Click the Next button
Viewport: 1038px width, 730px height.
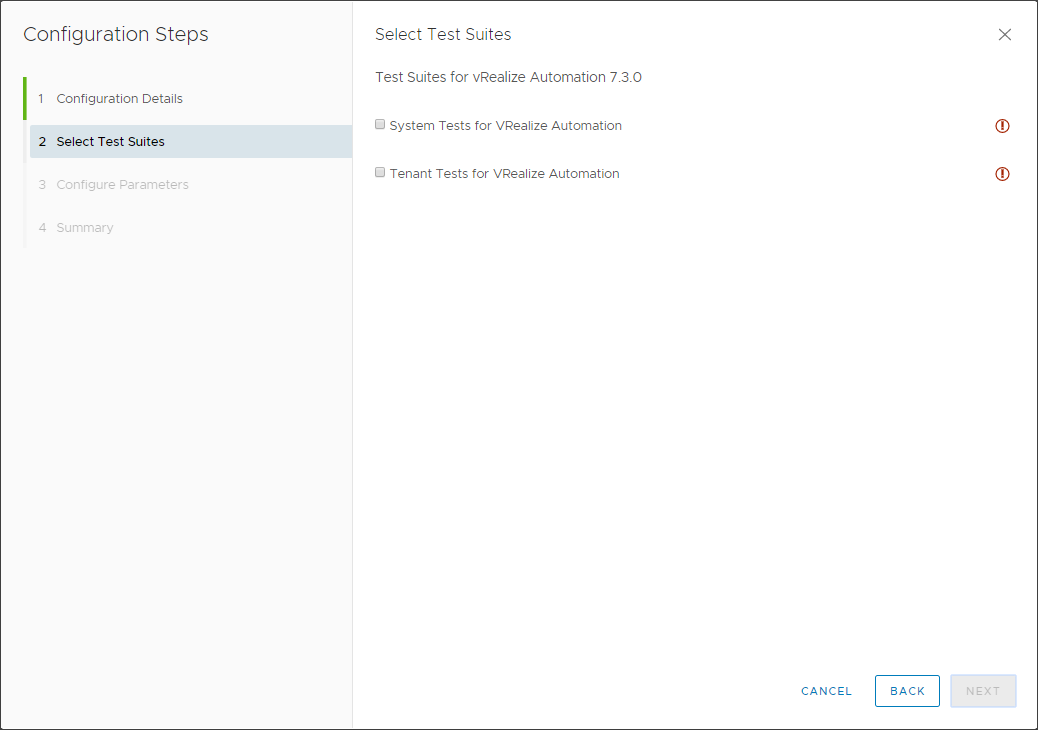coord(983,691)
